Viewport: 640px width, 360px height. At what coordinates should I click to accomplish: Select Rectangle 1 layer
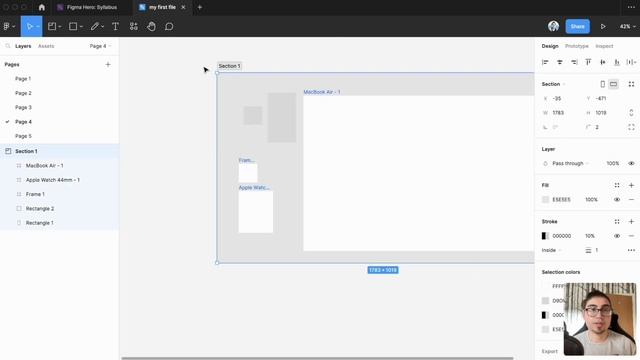pos(59,223)
